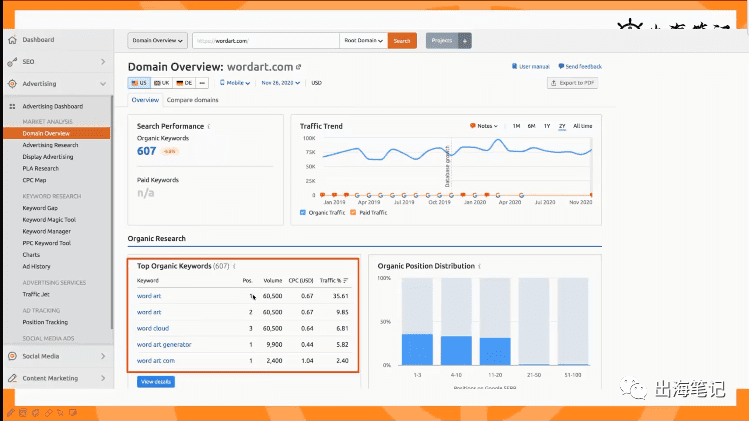The width and height of the screenshot is (749, 421).
Task: Click the Projects button
Action: (x=442, y=41)
